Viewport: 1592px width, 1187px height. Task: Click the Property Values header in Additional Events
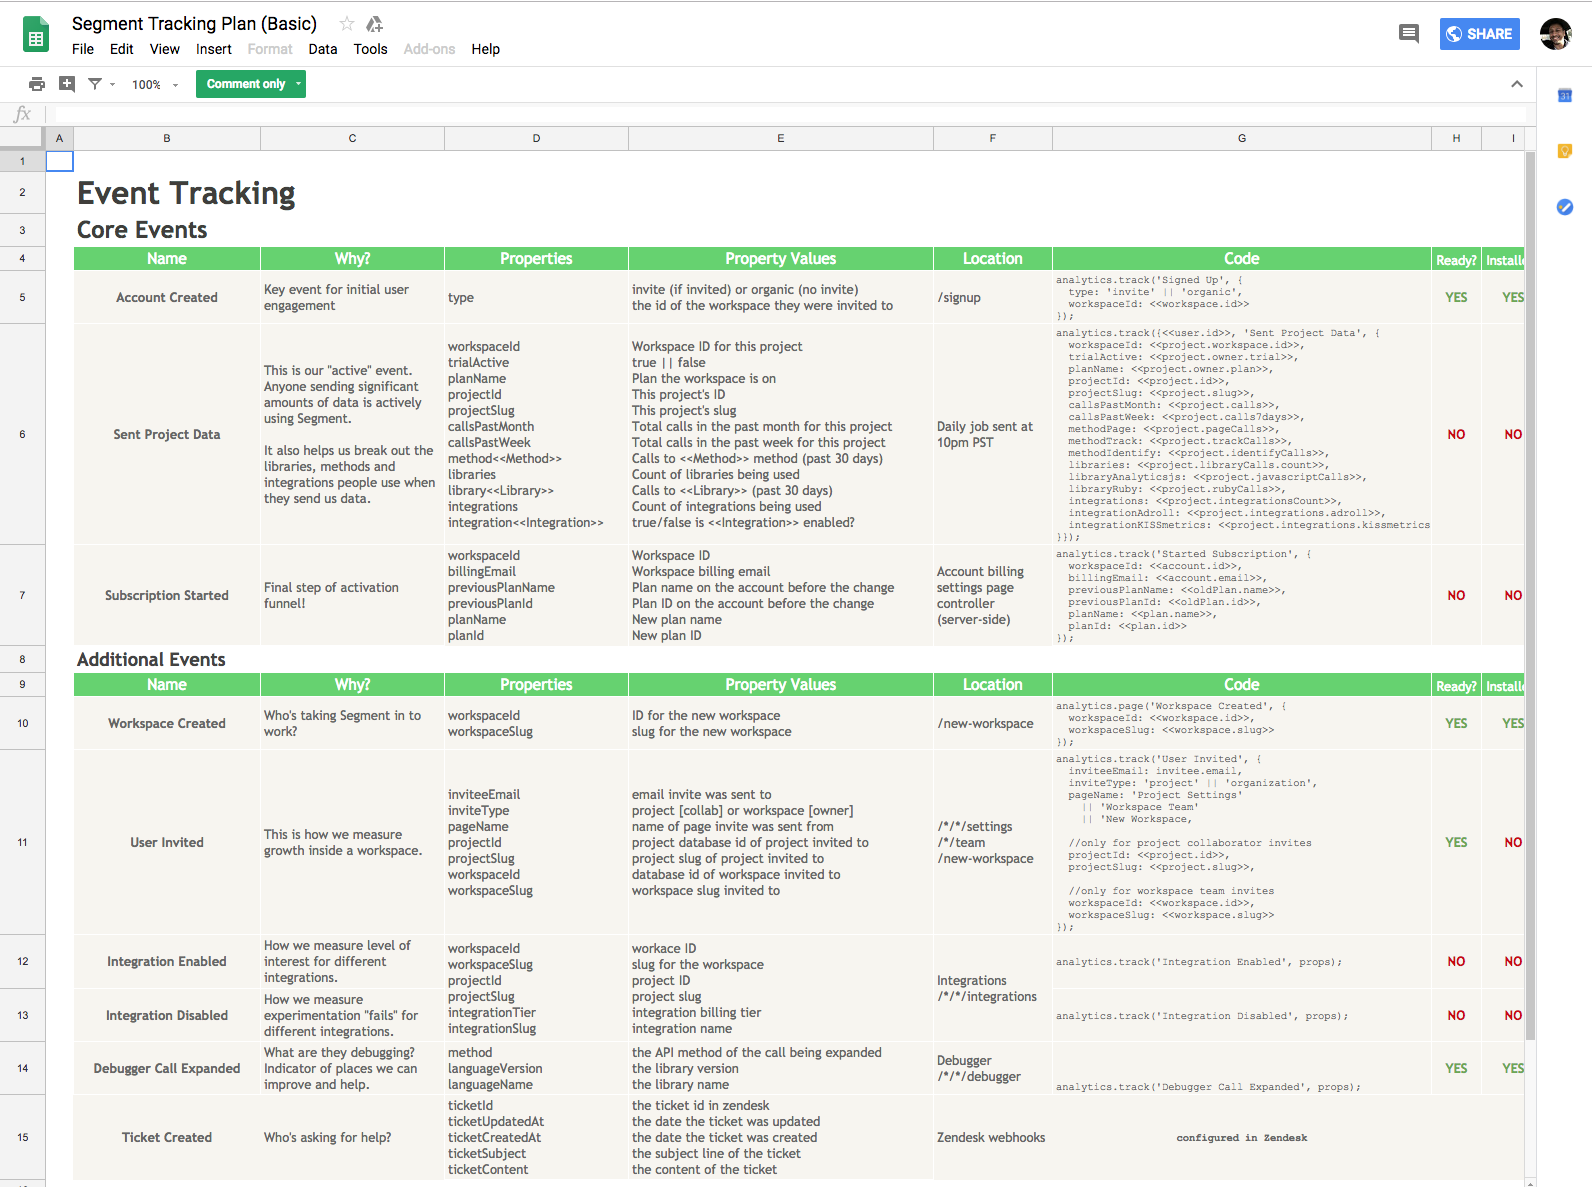coord(780,684)
